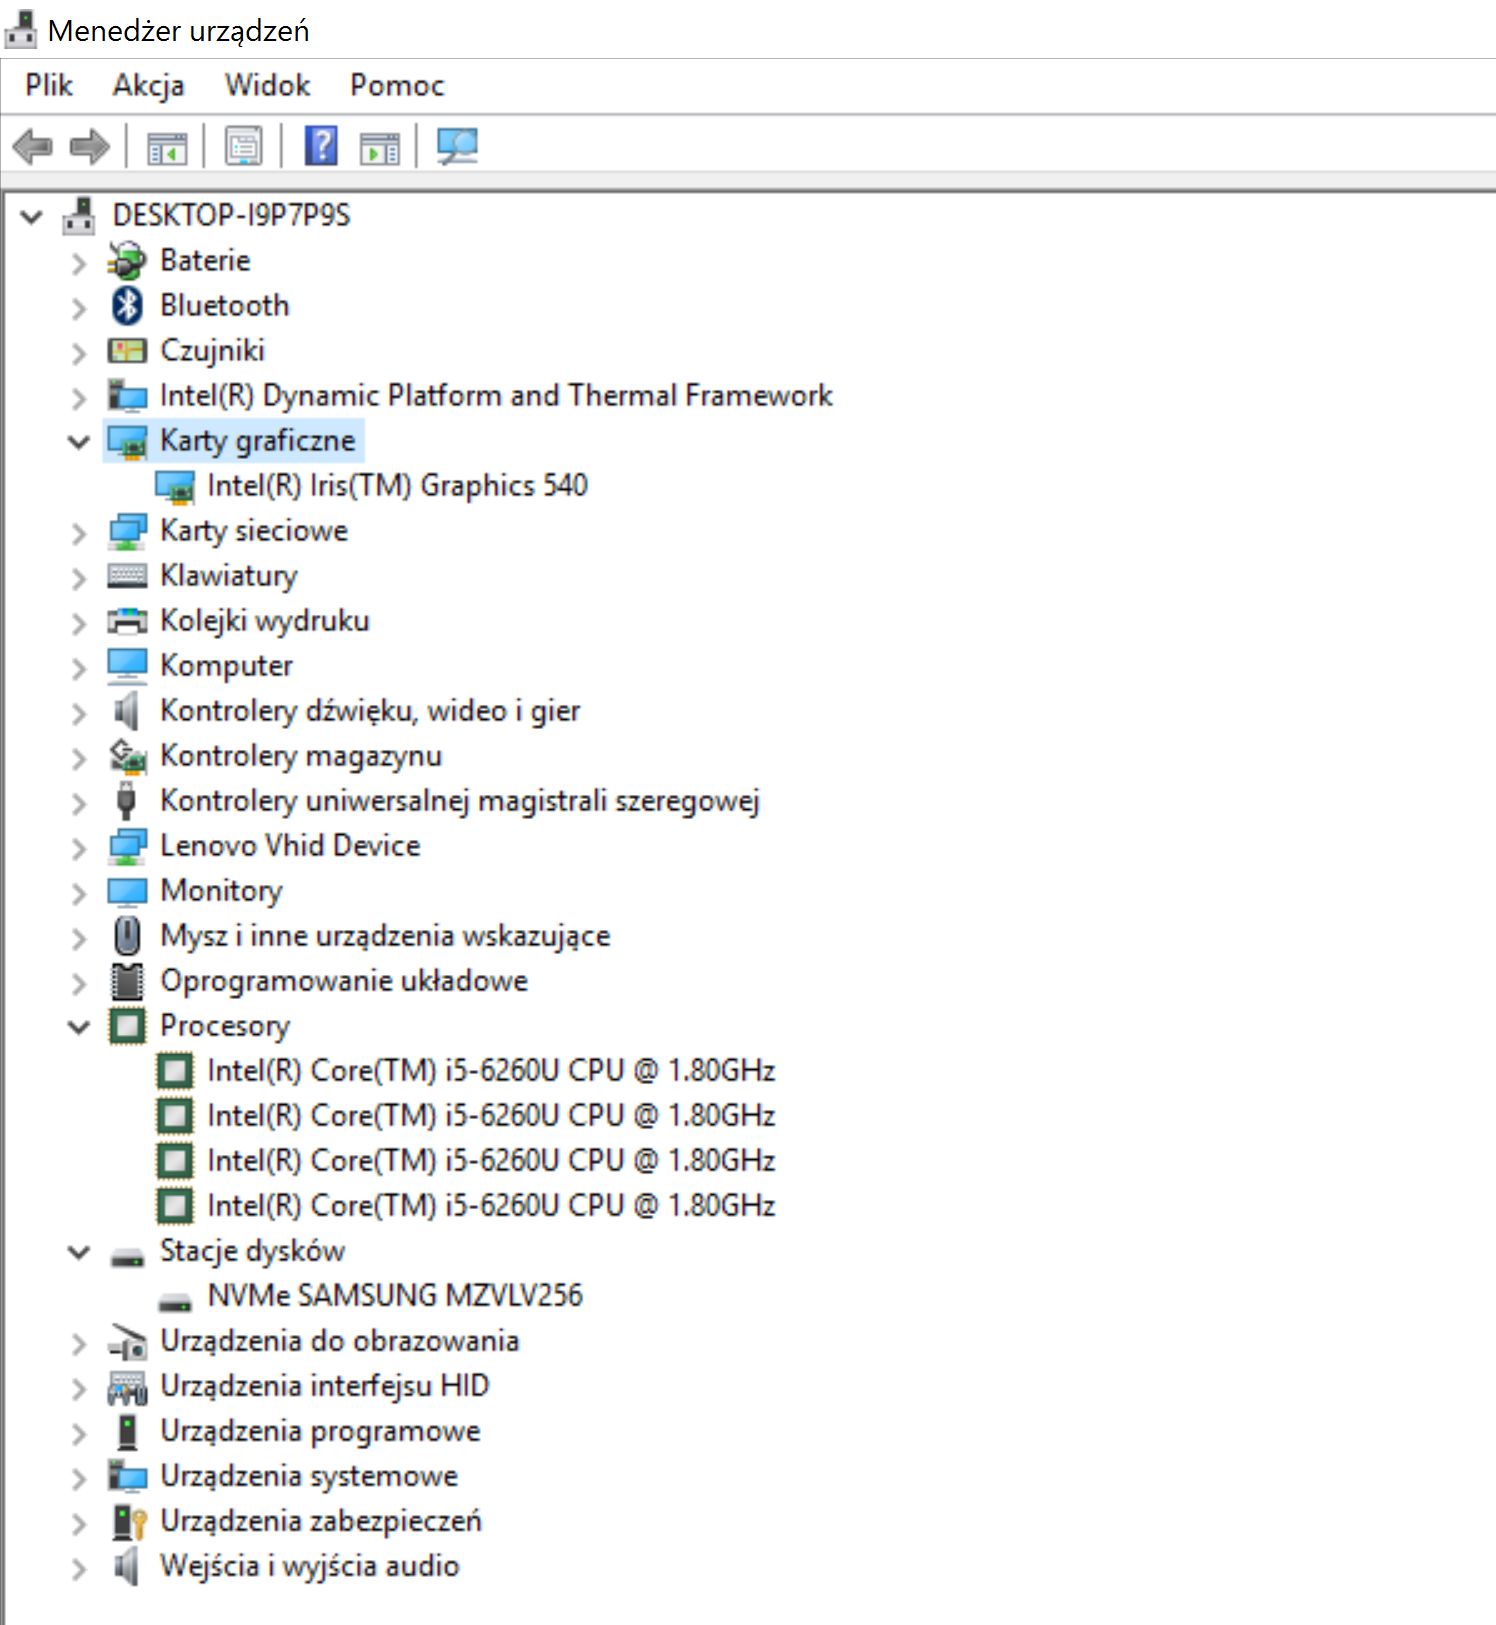Click the Forward arrow toolbar icon
This screenshot has width=1496, height=1625.
[x=90, y=147]
